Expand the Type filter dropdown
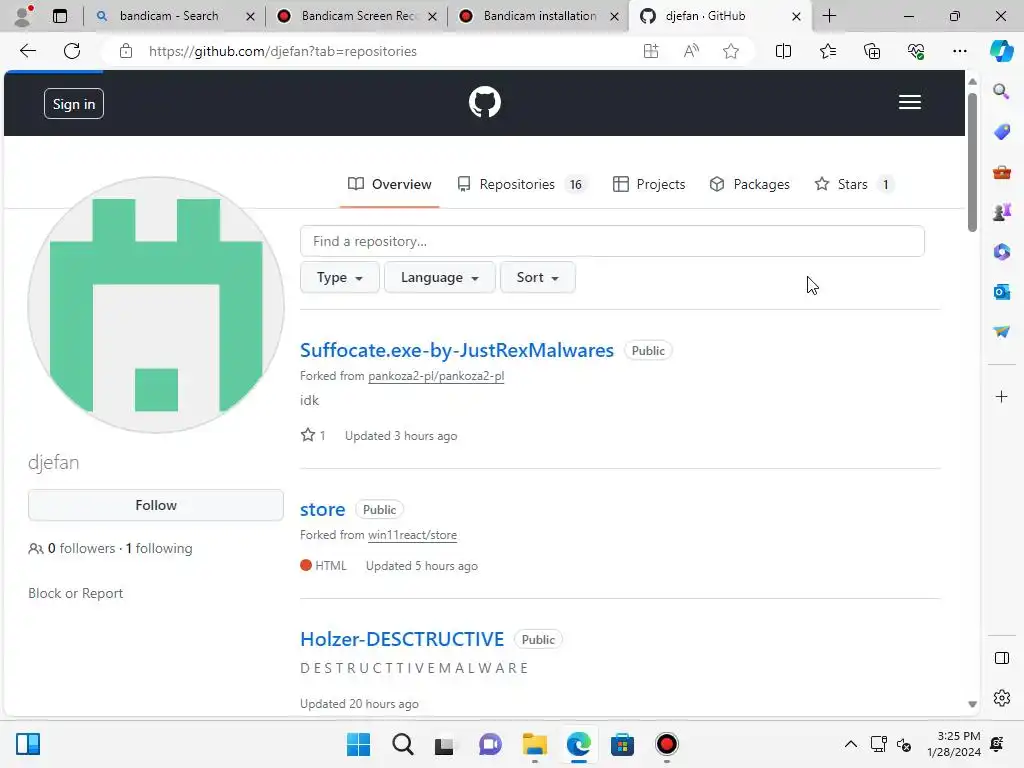 340,278
